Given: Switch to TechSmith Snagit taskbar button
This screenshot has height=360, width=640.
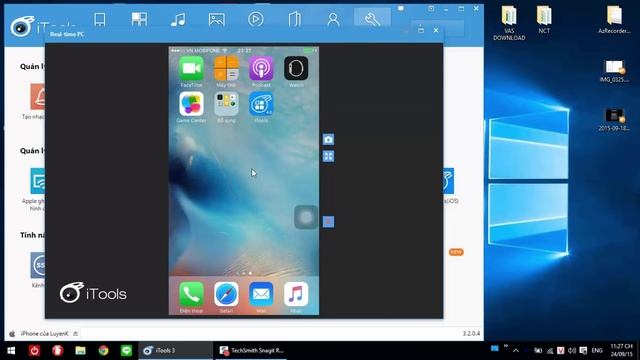Looking at the screenshot, I should coord(251,351).
